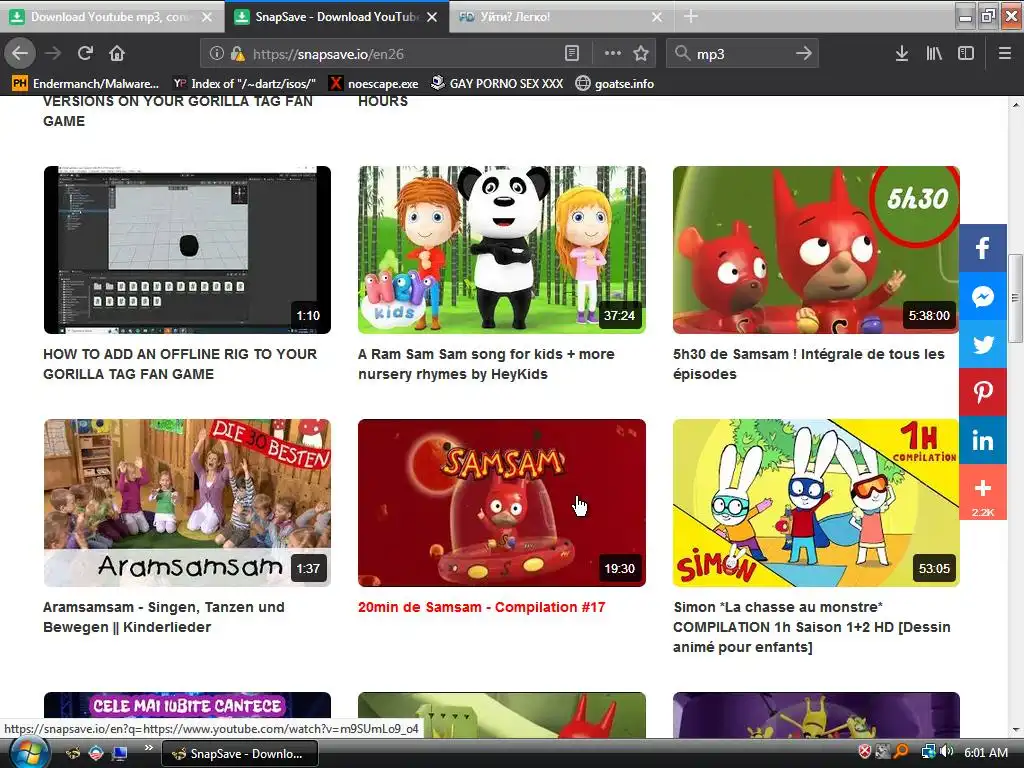This screenshot has height=768, width=1024.
Task: Share on LinkedIn sidebar icon
Action: [x=983, y=441]
